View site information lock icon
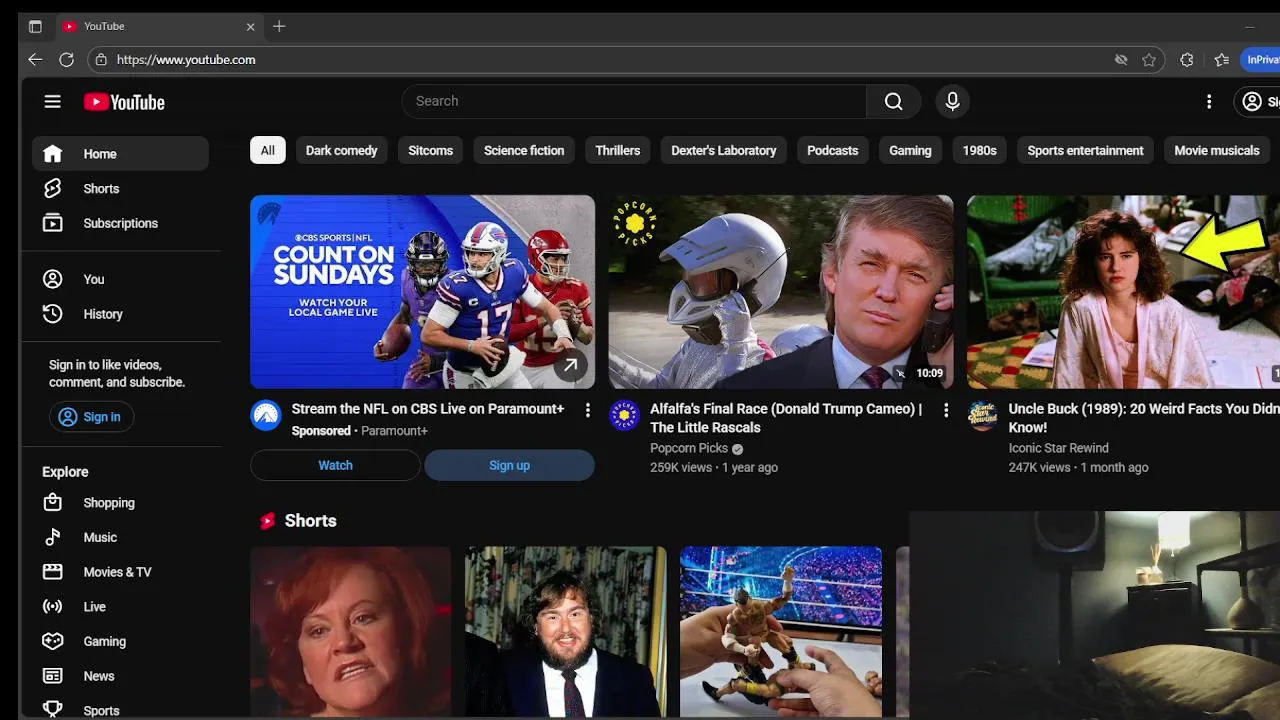Image resolution: width=1280 pixels, height=720 pixels. click(x=100, y=60)
